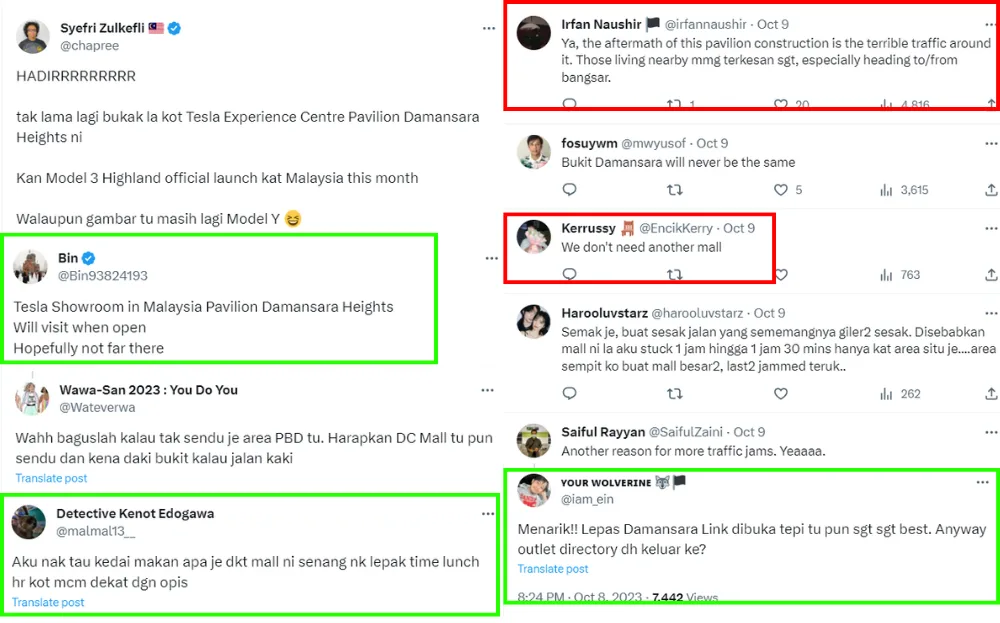Like fosuywm's Bukit Damansara tweet
Viewport: 1000px width, 623px height.
(781, 190)
